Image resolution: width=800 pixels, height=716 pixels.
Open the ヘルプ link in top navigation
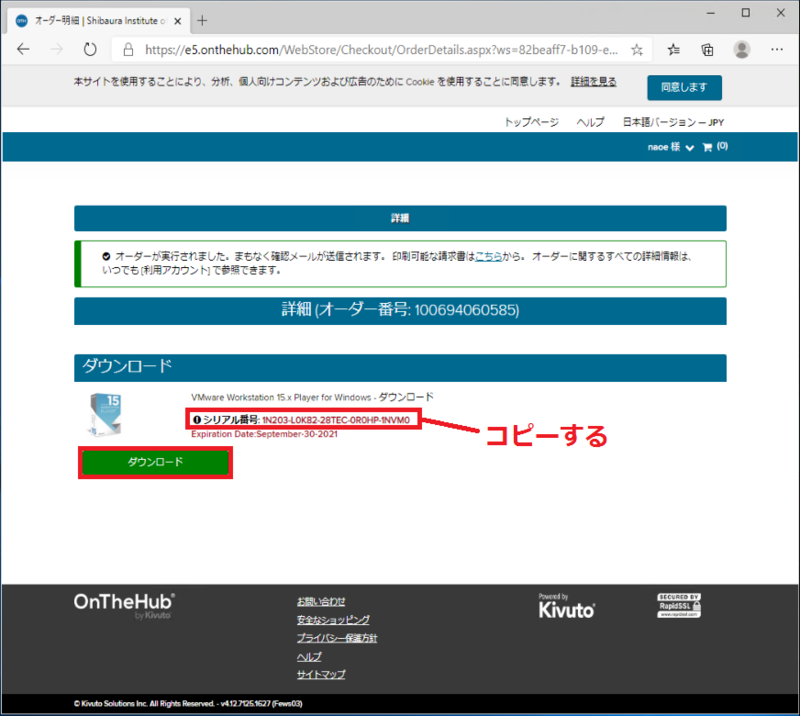tap(590, 122)
